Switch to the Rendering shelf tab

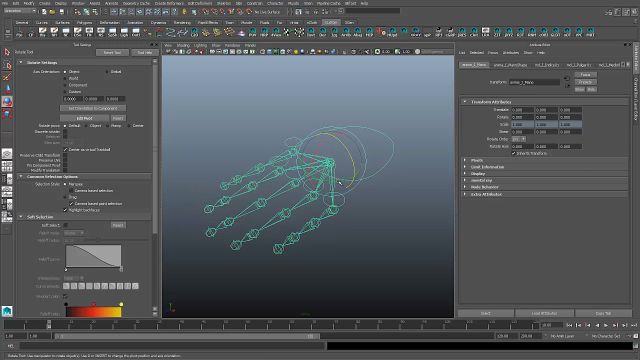click(x=182, y=22)
